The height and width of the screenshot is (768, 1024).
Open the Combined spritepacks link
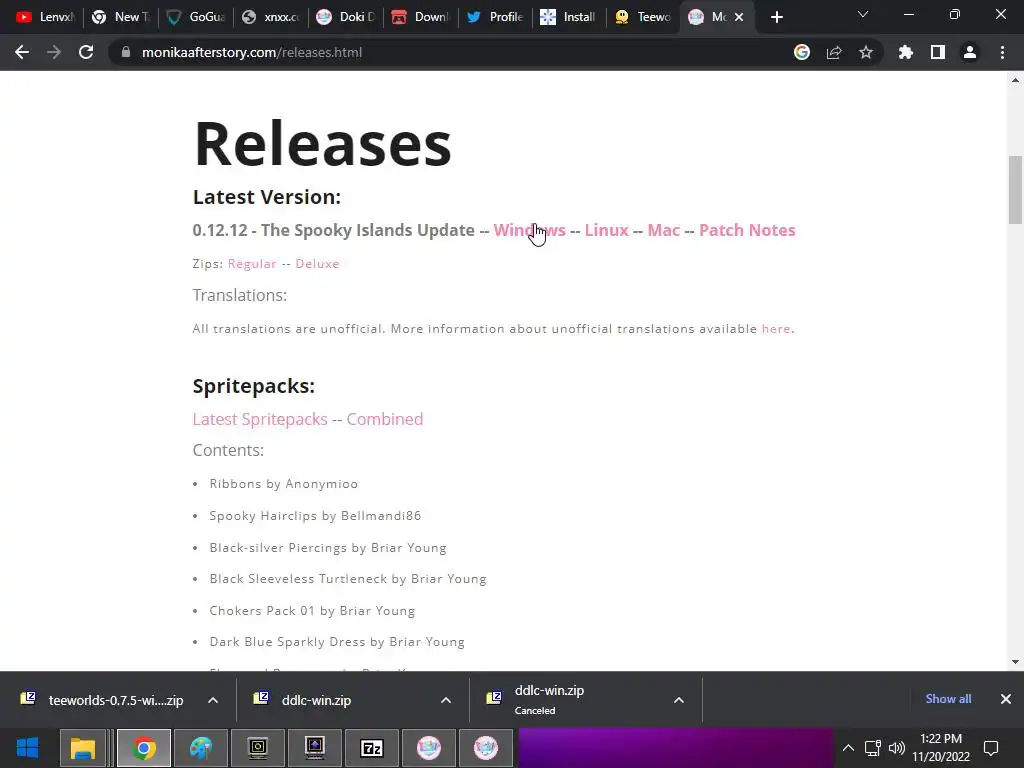385,419
